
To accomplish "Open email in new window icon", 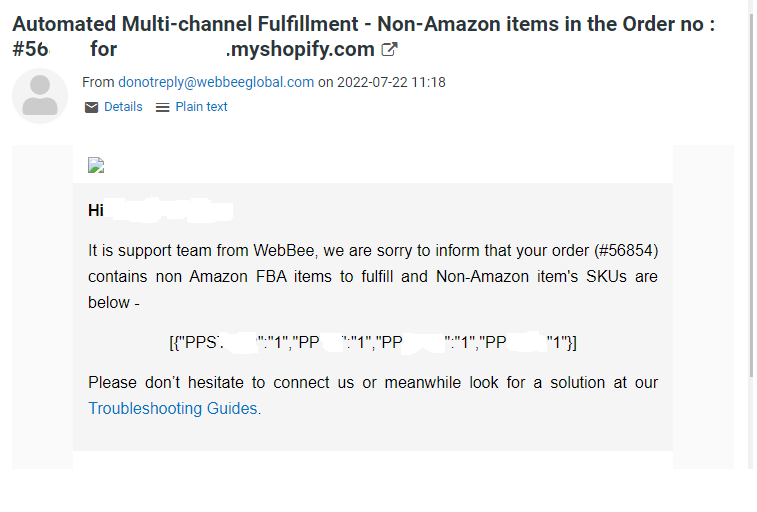I will [390, 49].
